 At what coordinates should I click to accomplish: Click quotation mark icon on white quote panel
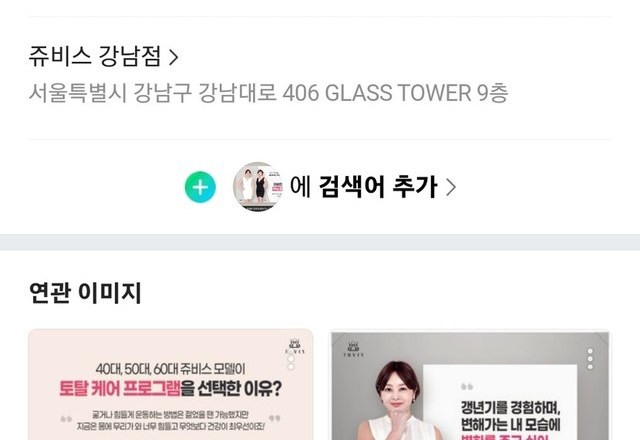(x=467, y=386)
